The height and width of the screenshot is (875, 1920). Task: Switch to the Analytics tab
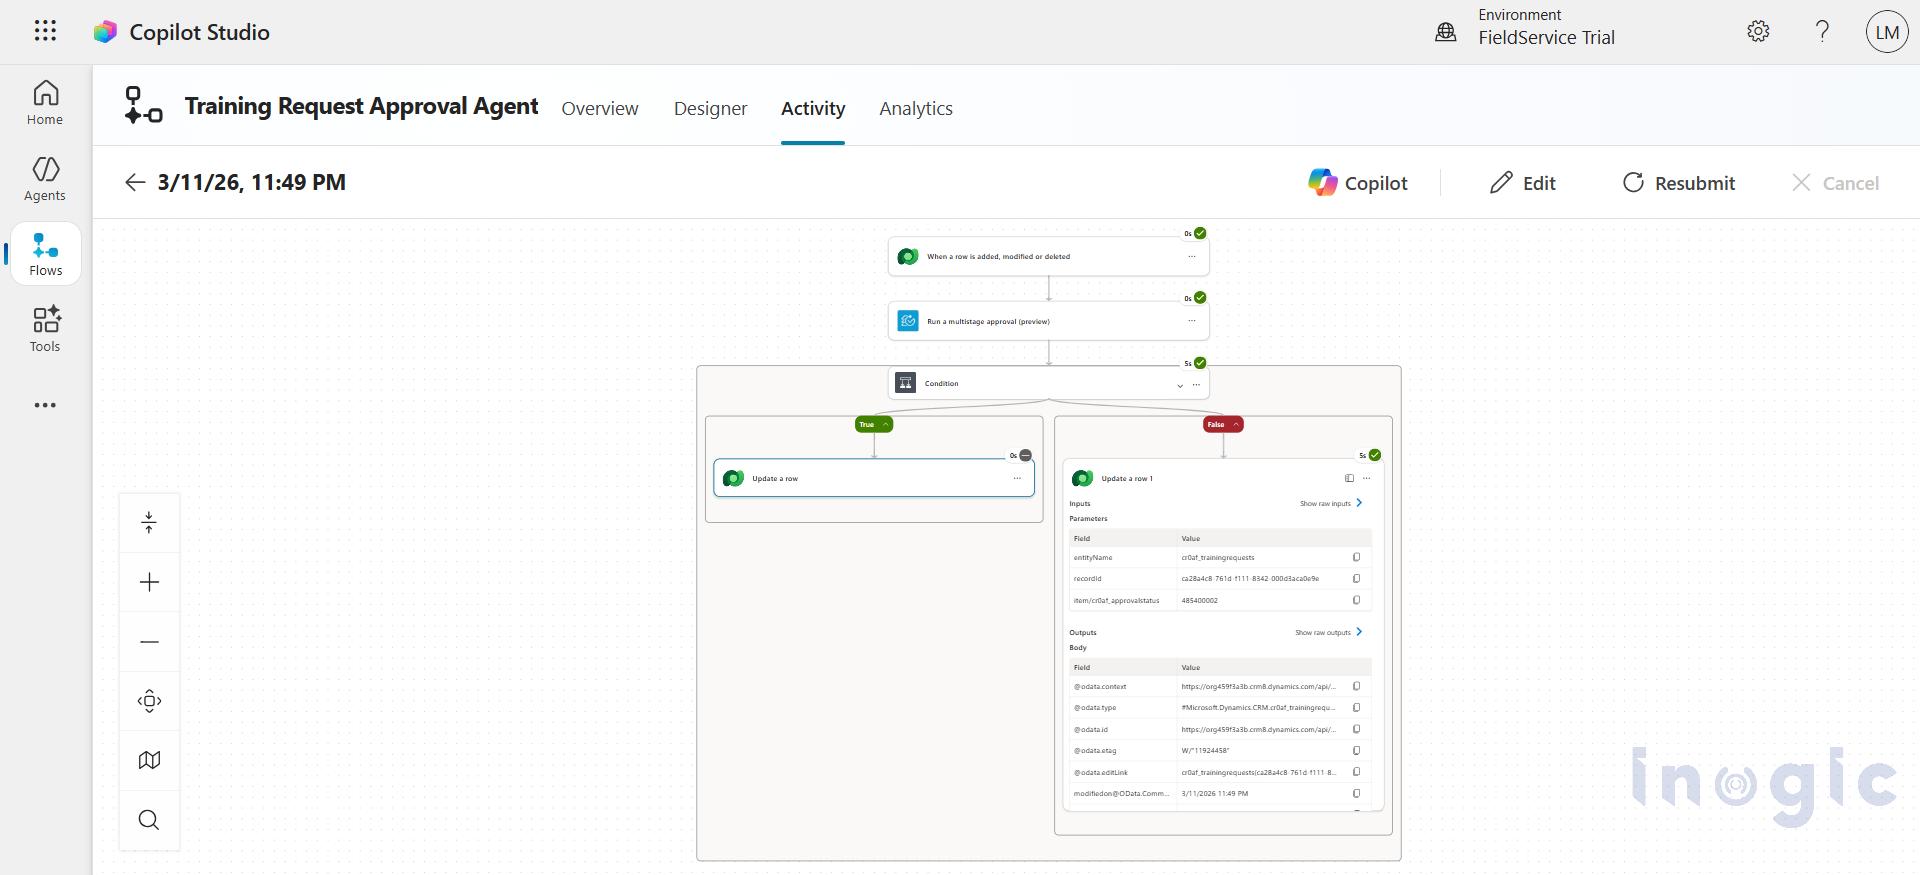click(x=916, y=108)
